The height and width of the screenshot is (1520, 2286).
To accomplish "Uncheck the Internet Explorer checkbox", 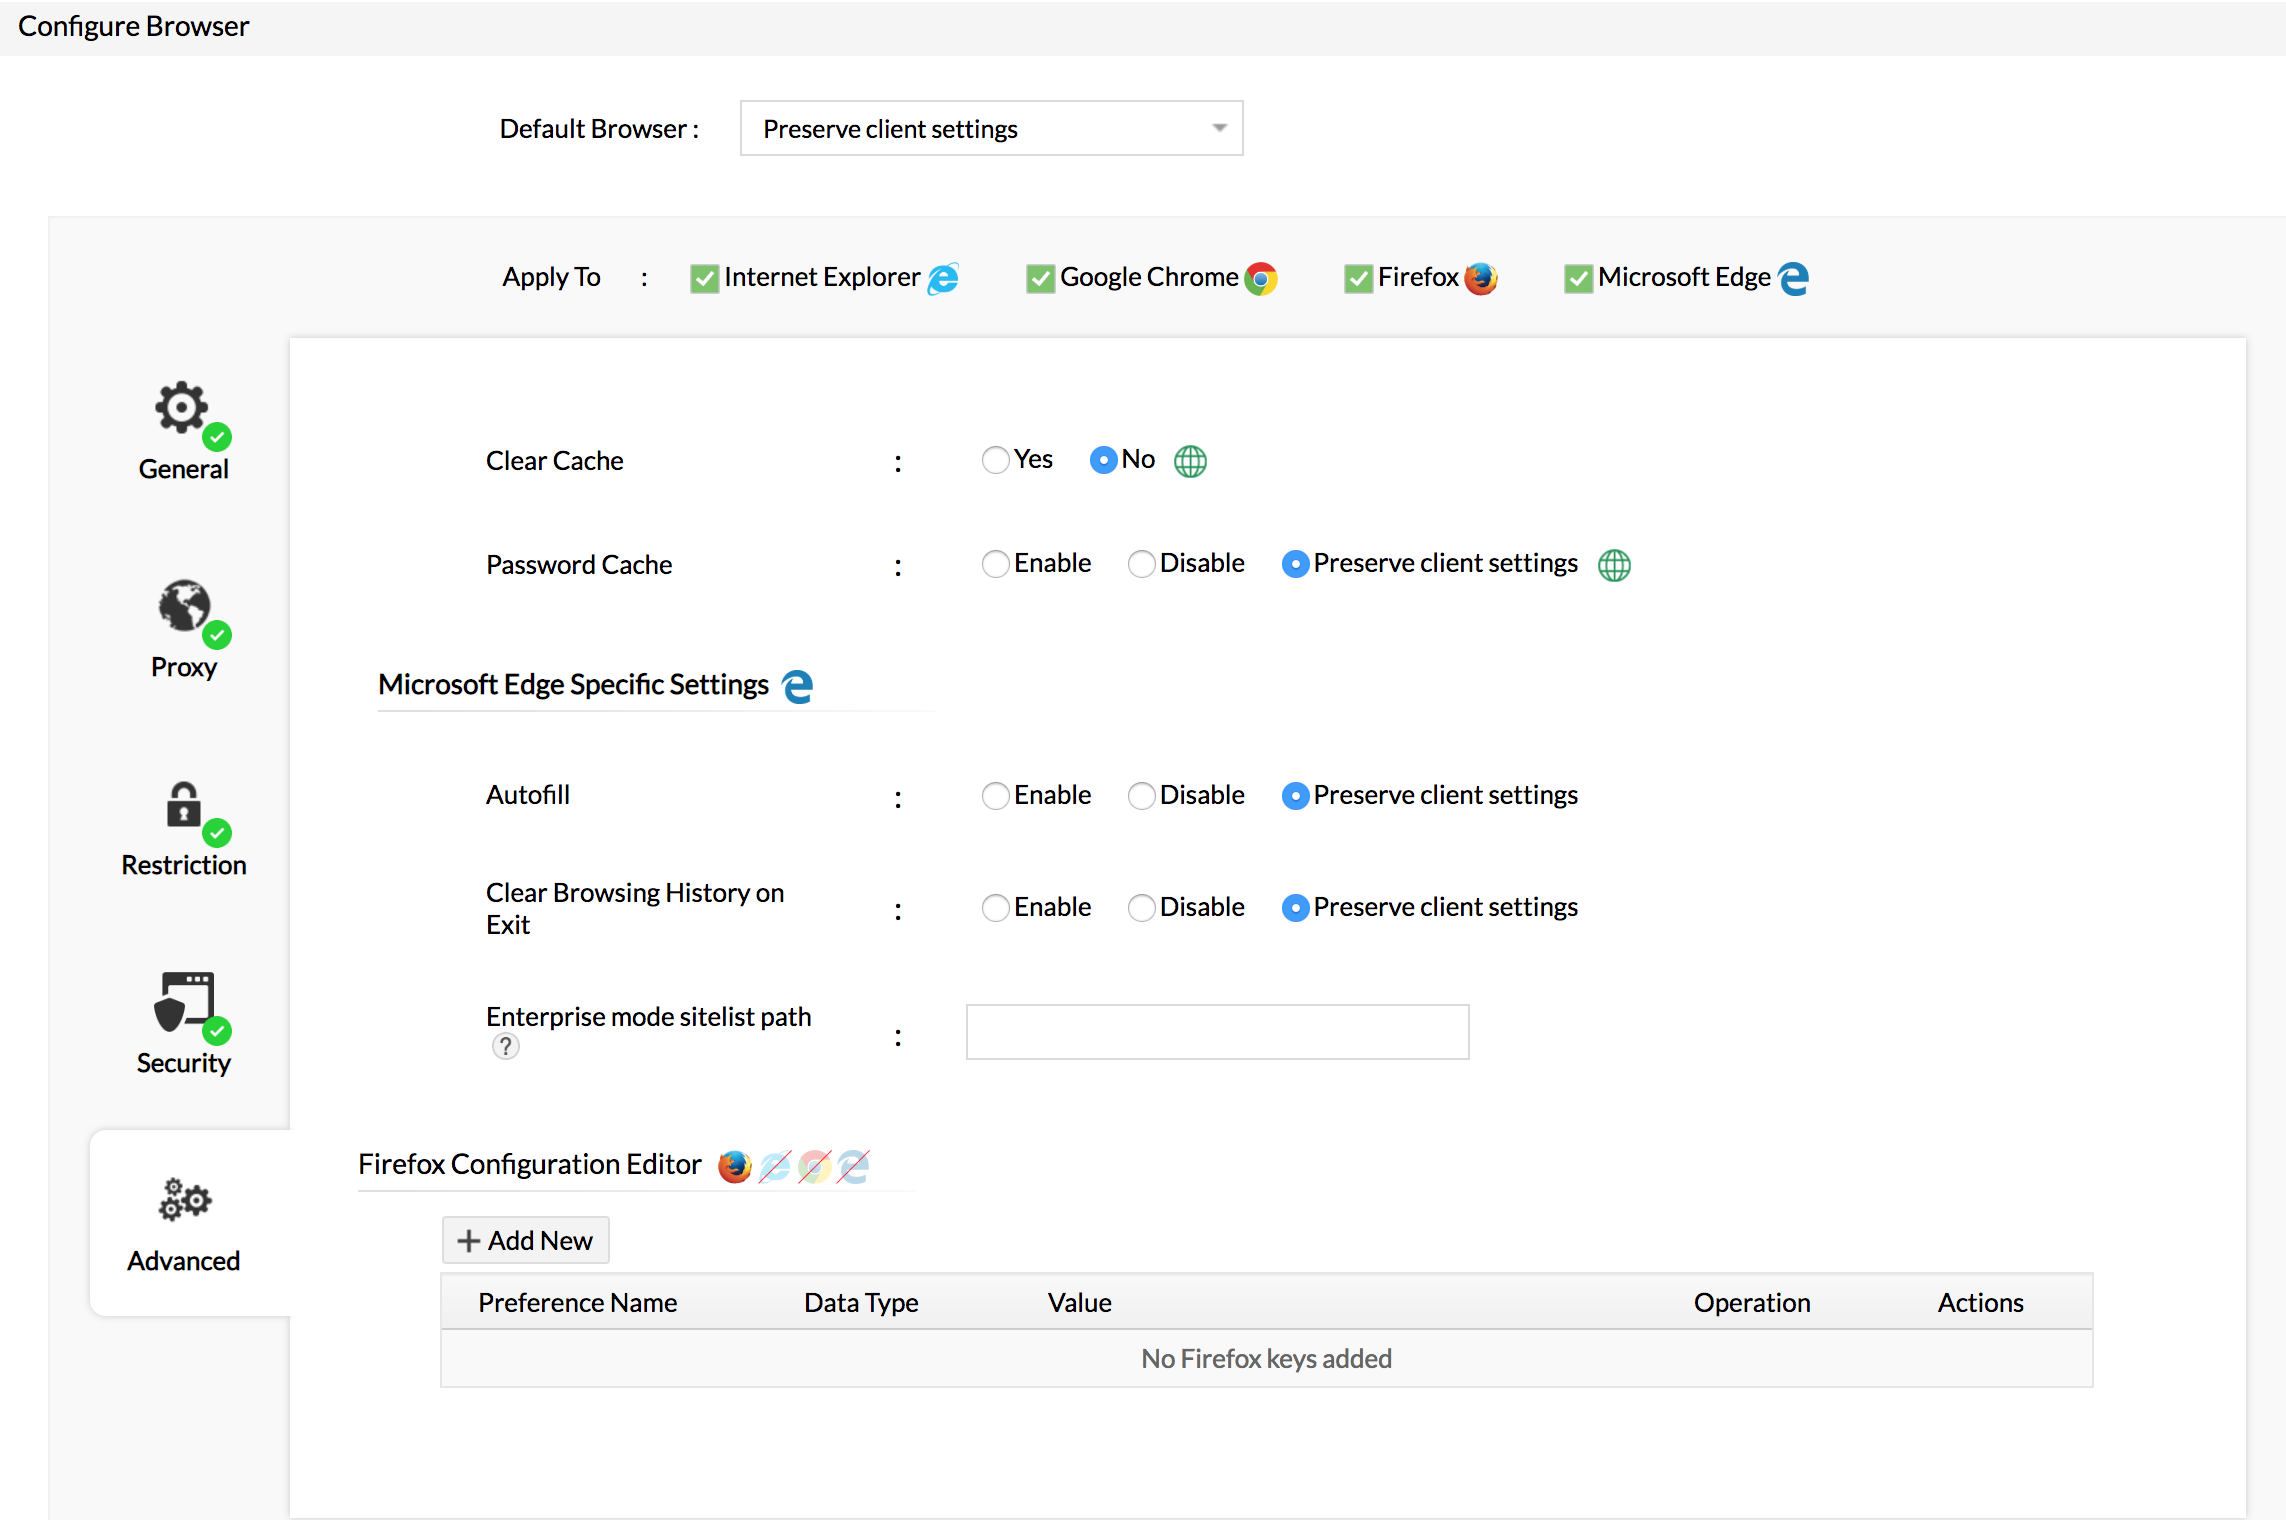I will tap(704, 279).
